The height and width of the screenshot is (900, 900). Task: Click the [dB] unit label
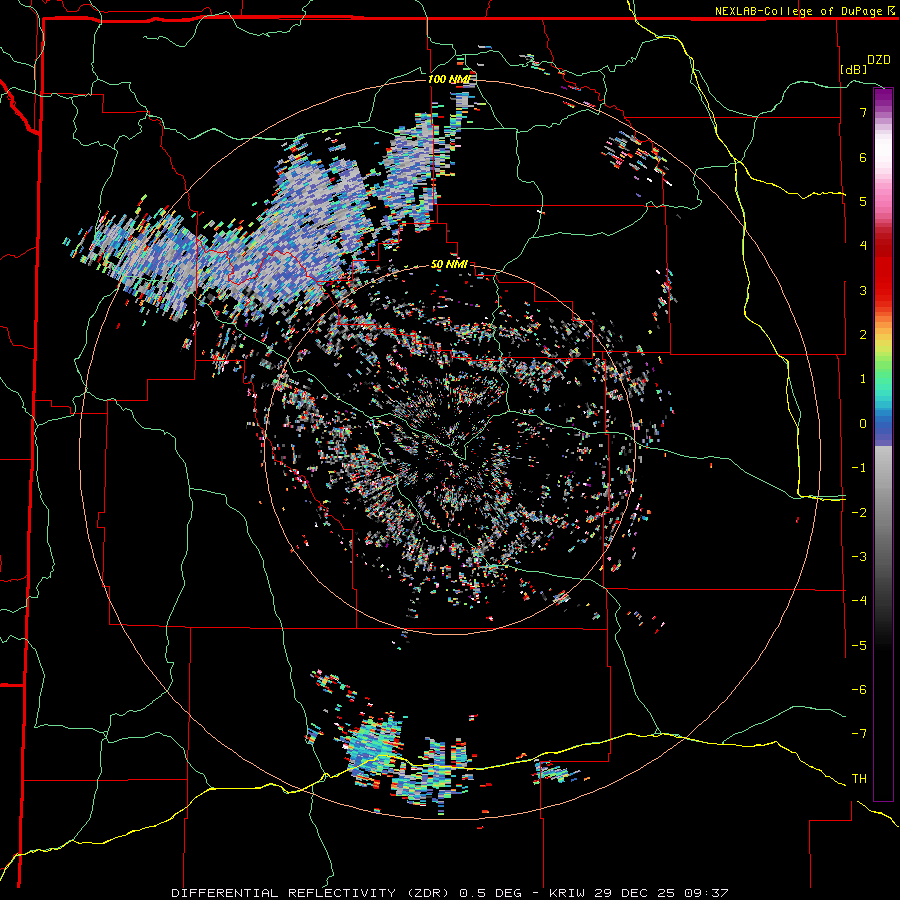pos(853,70)
